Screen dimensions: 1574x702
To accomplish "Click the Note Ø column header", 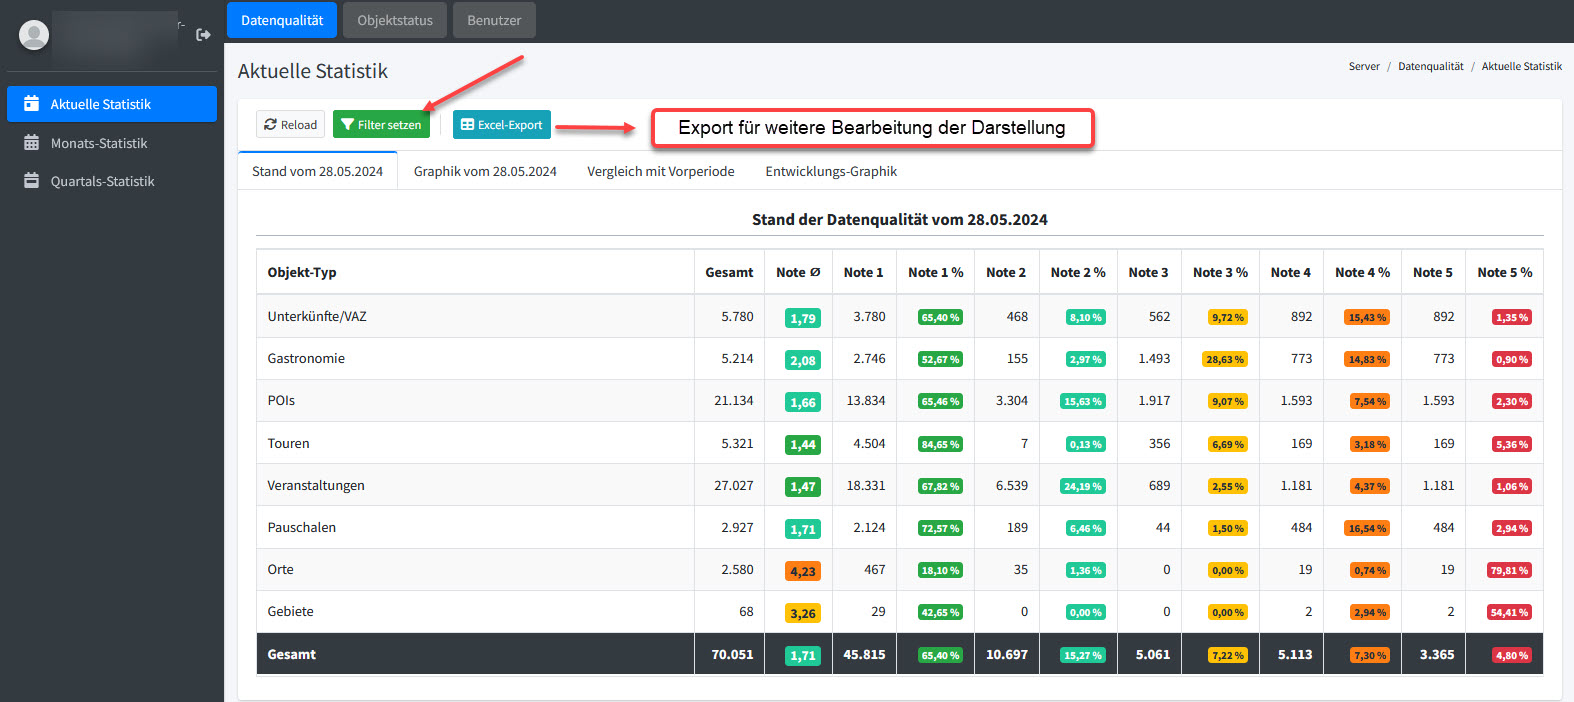I will pyautogui.click(x=798, y=272).
